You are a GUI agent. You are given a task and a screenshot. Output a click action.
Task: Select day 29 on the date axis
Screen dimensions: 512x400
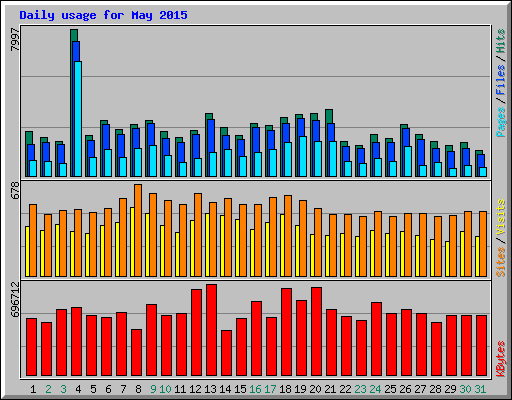450,389
